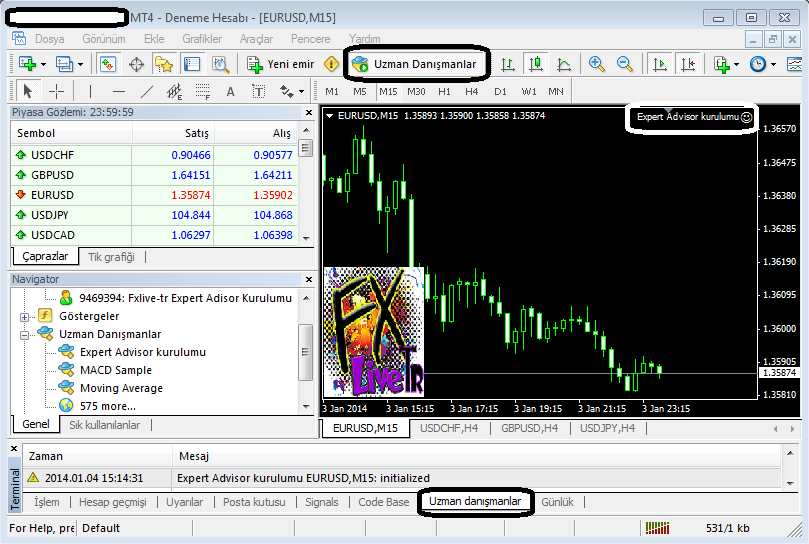Open the Grafikler menu
Image resolution: width=809 pixels, height=544 pixels.
click(202, 39)
